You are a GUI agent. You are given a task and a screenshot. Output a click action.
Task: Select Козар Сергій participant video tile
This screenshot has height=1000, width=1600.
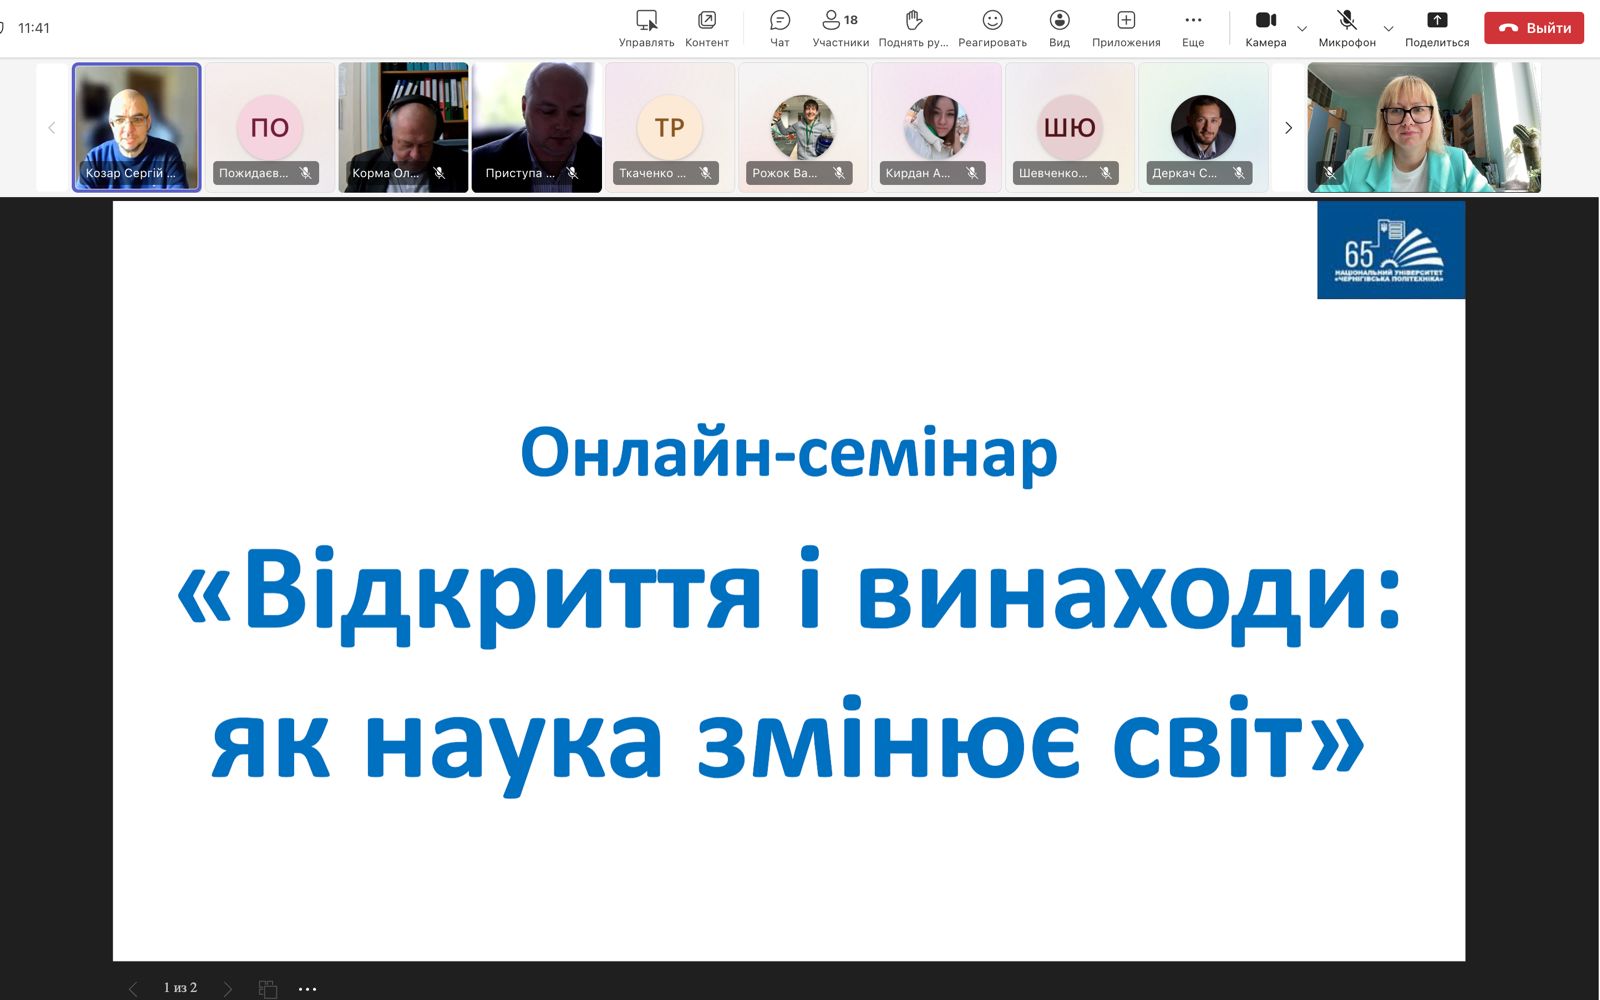[x=137, y=127]
